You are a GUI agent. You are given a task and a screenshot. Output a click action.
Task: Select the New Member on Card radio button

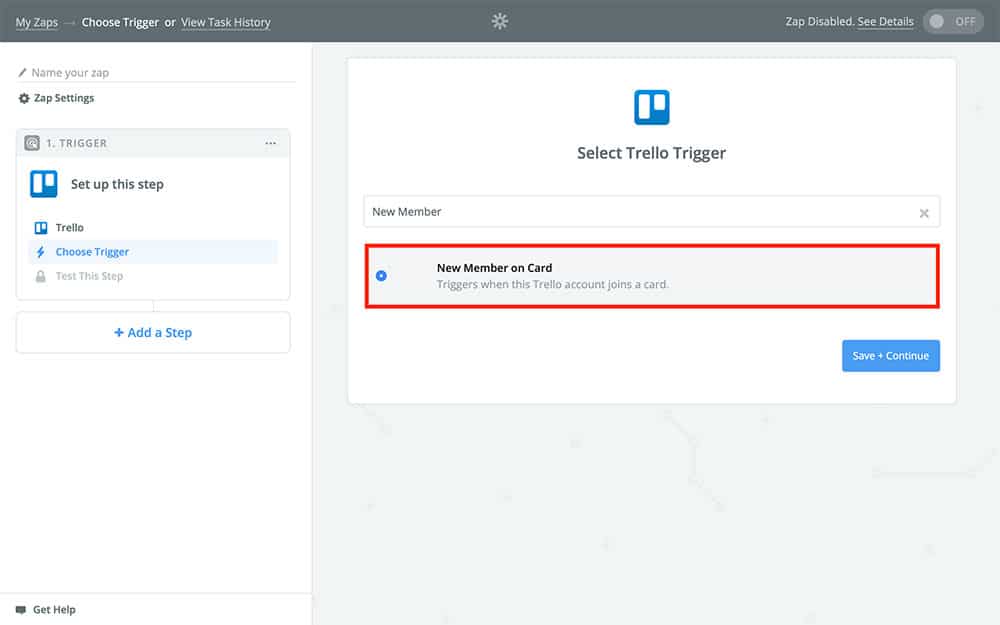point(381,276)
